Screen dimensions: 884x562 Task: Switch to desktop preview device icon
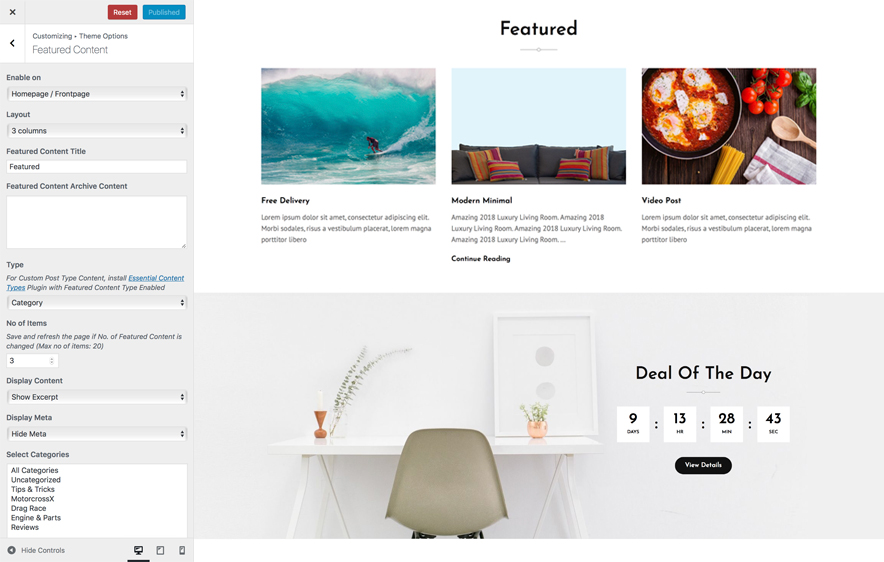tap(138, 550)
